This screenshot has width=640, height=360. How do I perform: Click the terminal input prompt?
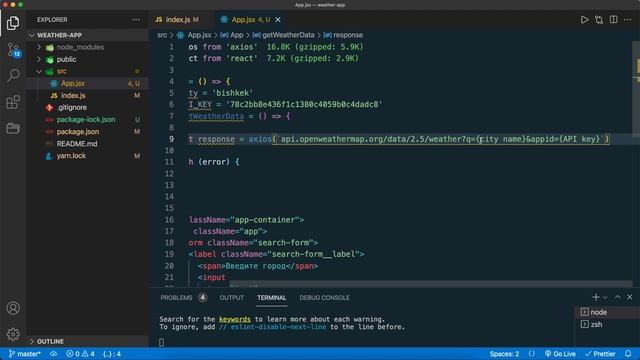point(162,342)
